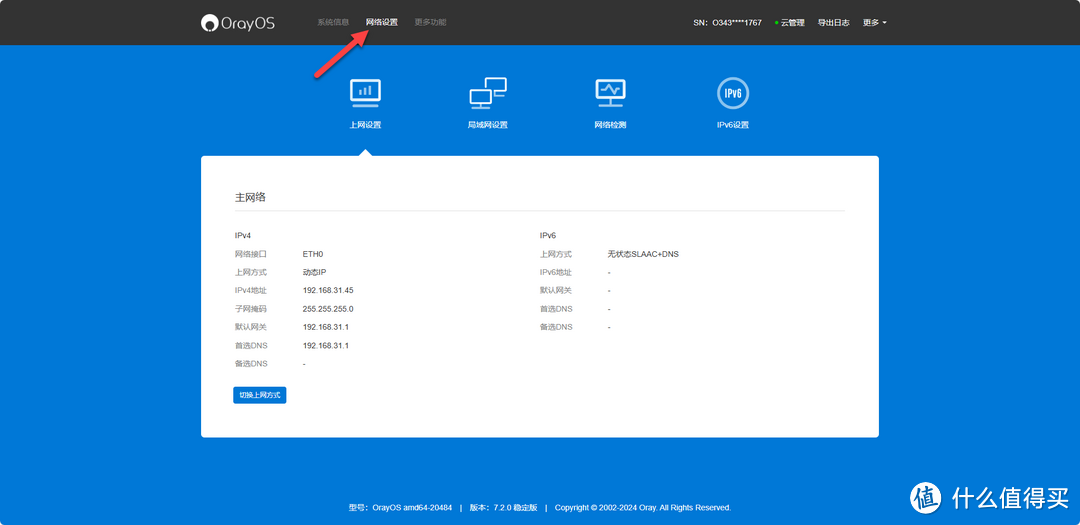Click the 无状态SLAAC+DNS value

coord(642,254)
